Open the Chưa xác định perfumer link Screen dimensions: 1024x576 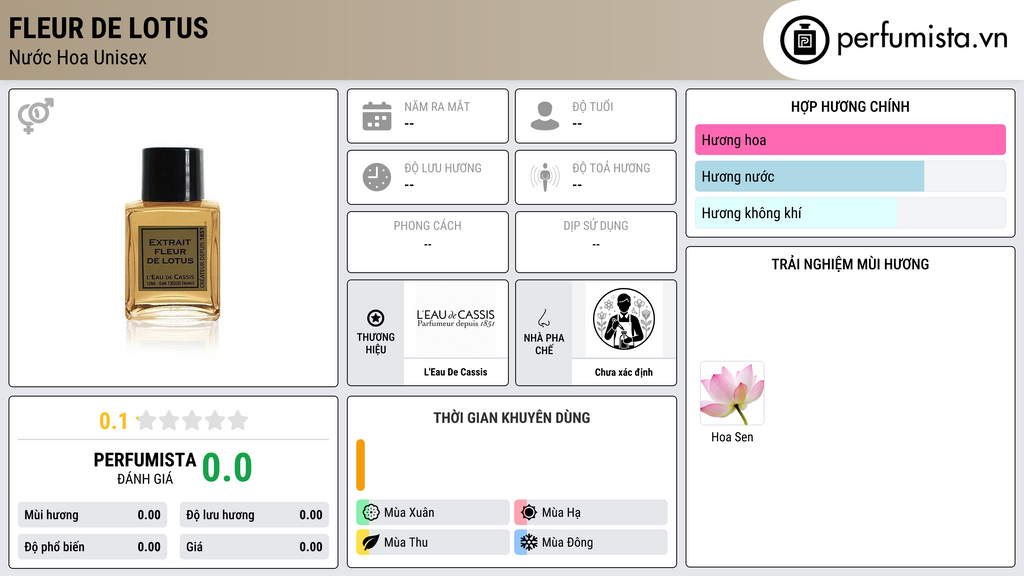(624, 372)
